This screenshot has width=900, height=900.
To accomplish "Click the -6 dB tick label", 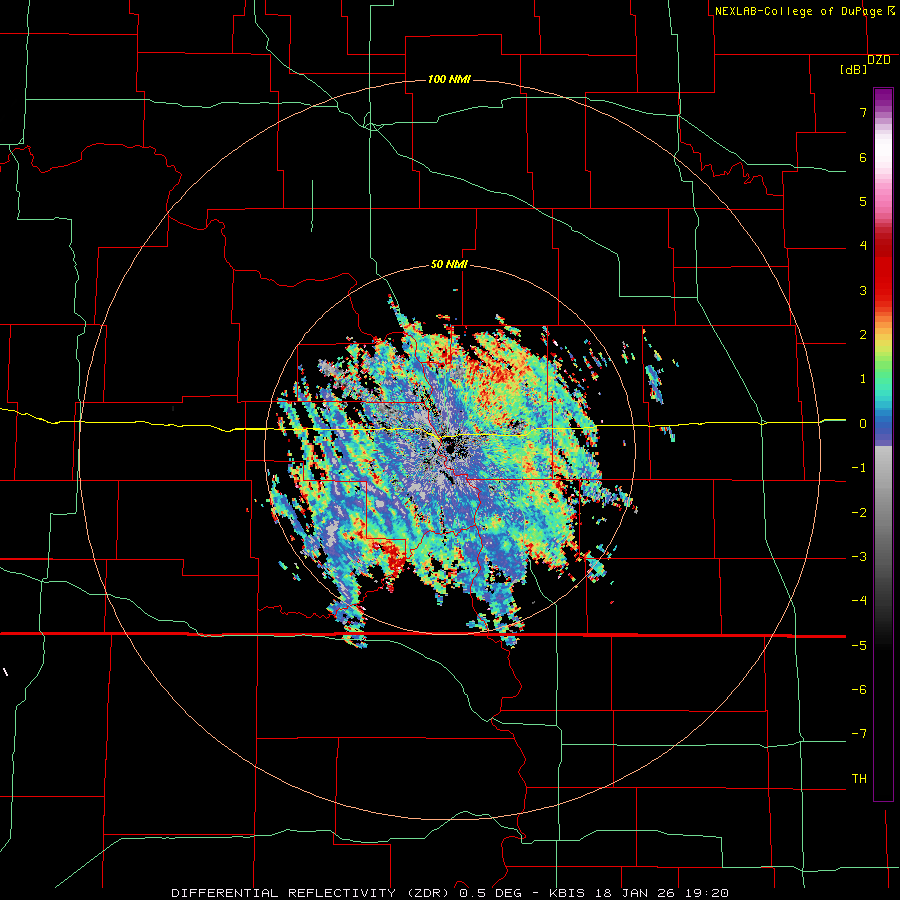I will [x=859, y=690].
